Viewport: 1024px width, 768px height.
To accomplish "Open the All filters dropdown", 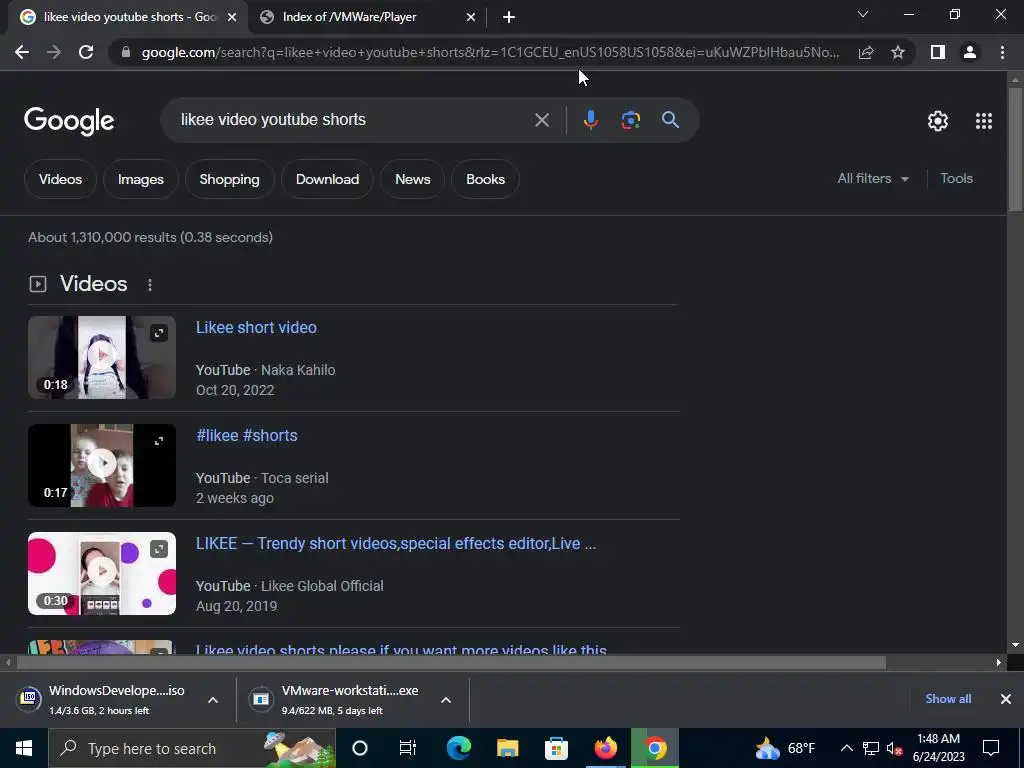I will coord(872,178).
